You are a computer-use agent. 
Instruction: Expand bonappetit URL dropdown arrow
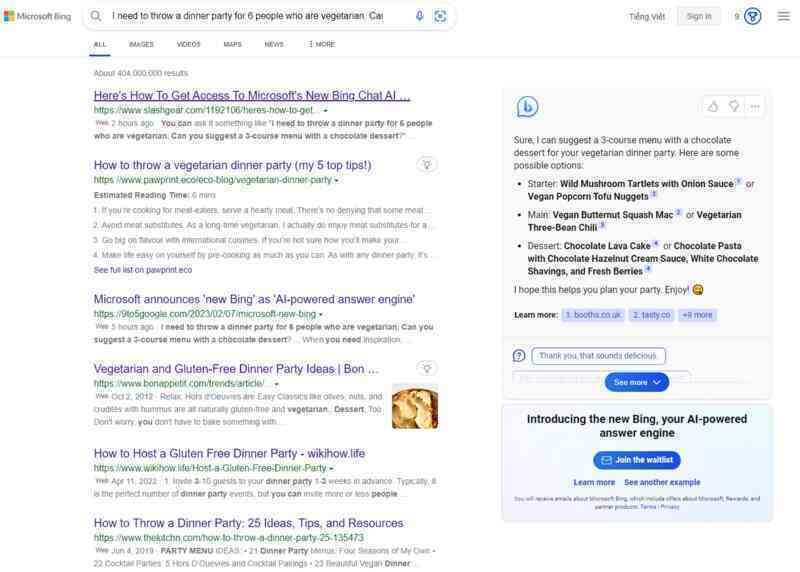point(277,384)
